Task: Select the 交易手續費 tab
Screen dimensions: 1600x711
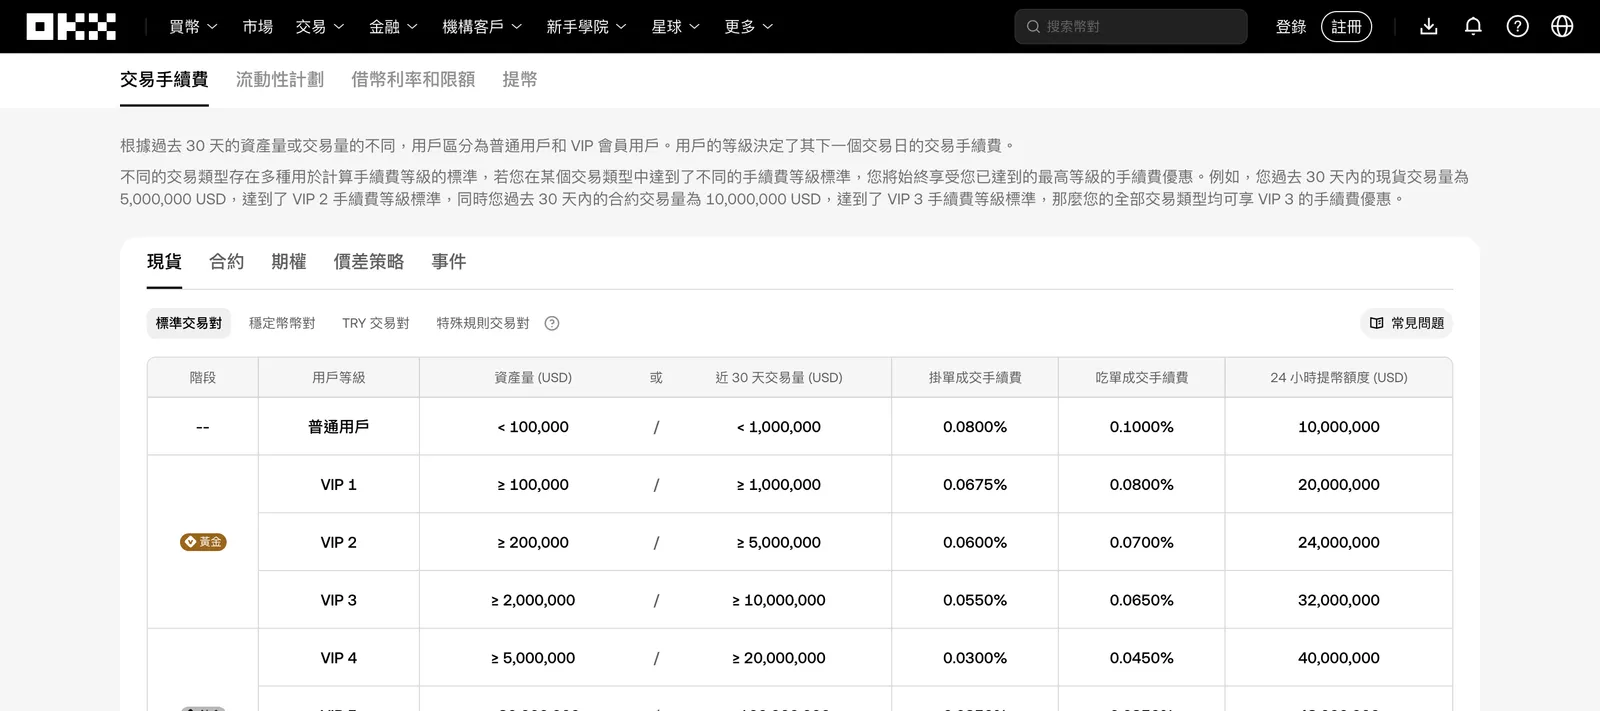Action: (x=164, y=79)
